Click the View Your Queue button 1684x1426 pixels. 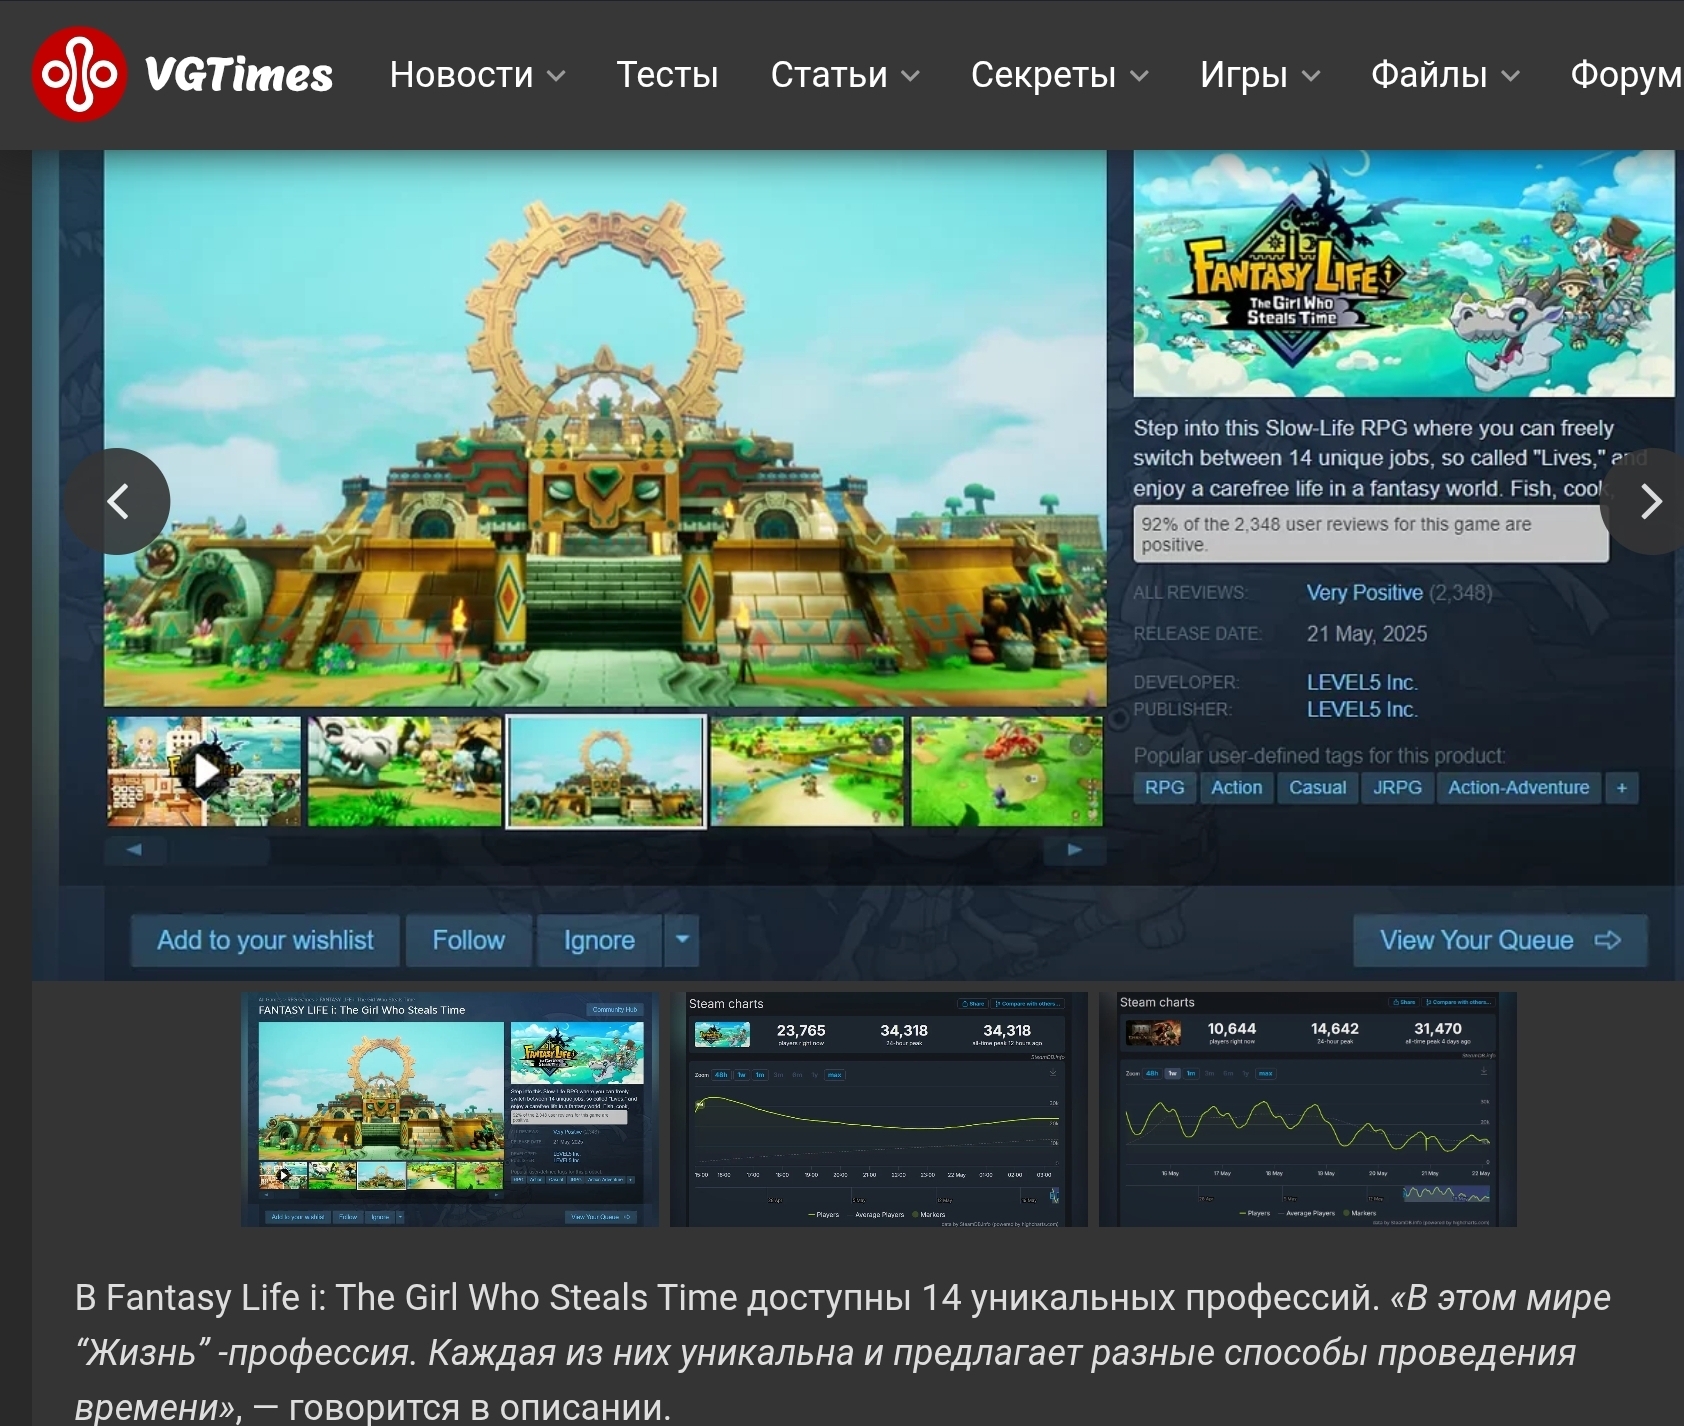(1500, 940)
